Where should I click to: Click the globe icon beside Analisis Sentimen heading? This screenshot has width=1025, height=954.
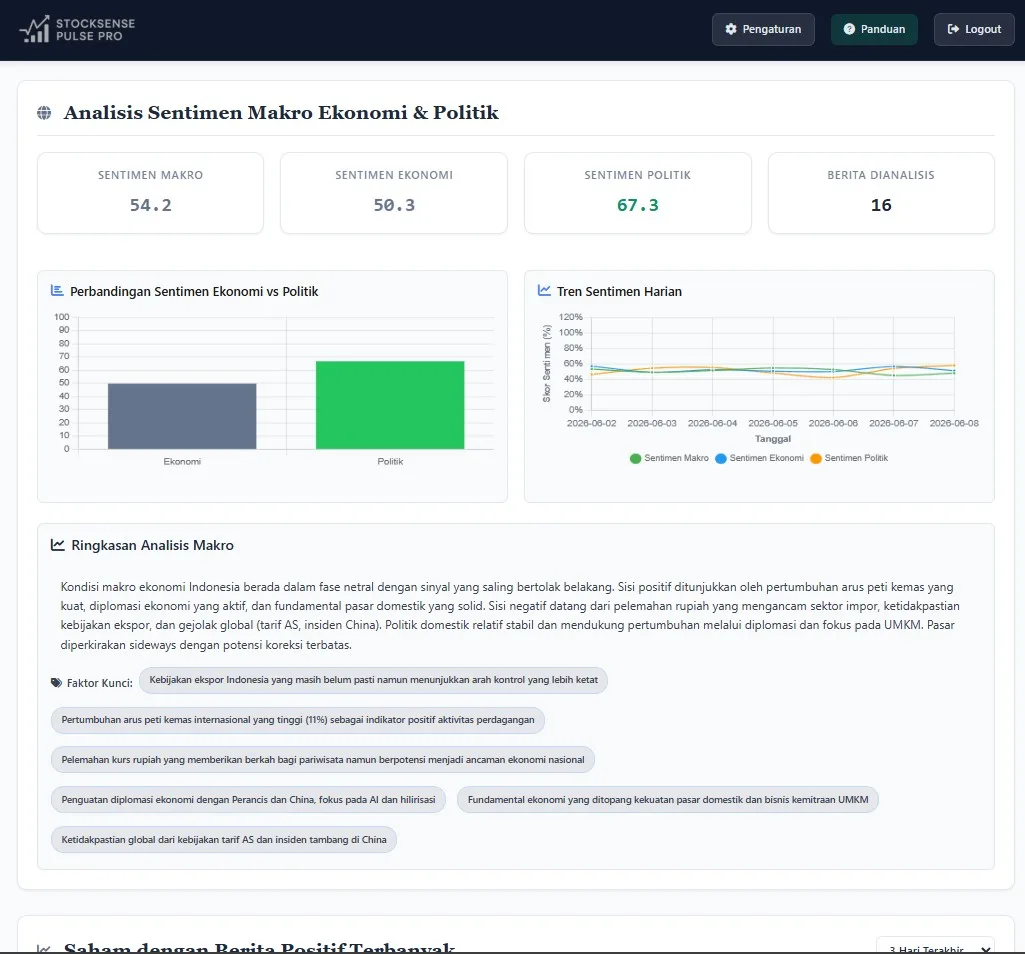coord(44,112)
